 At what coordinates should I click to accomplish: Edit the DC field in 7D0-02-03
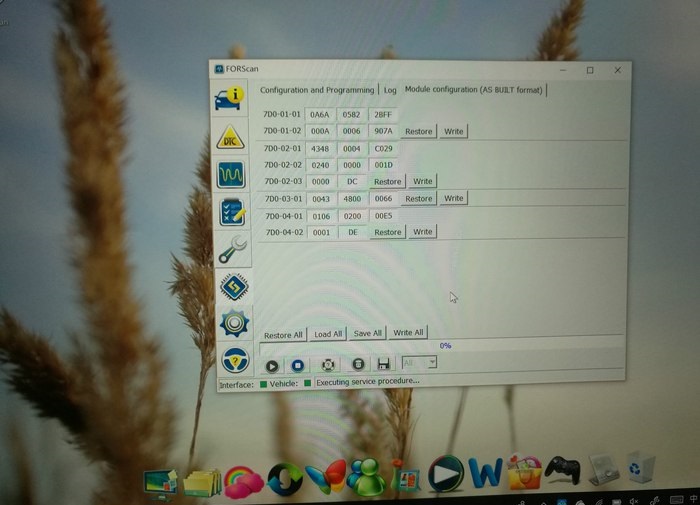pos(352,182)
